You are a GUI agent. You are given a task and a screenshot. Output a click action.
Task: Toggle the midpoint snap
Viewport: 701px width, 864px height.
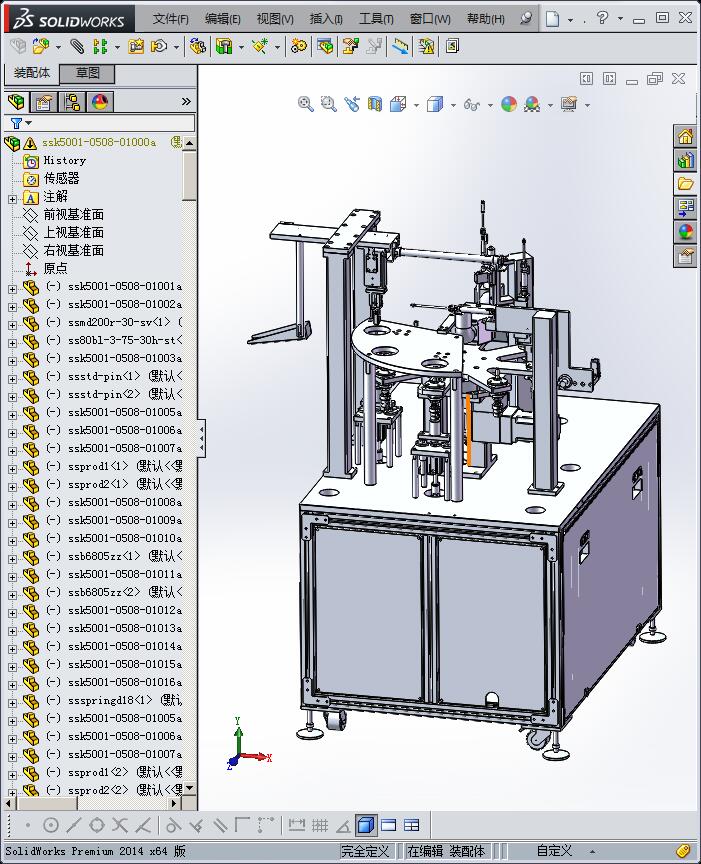(x=73, y=825)
